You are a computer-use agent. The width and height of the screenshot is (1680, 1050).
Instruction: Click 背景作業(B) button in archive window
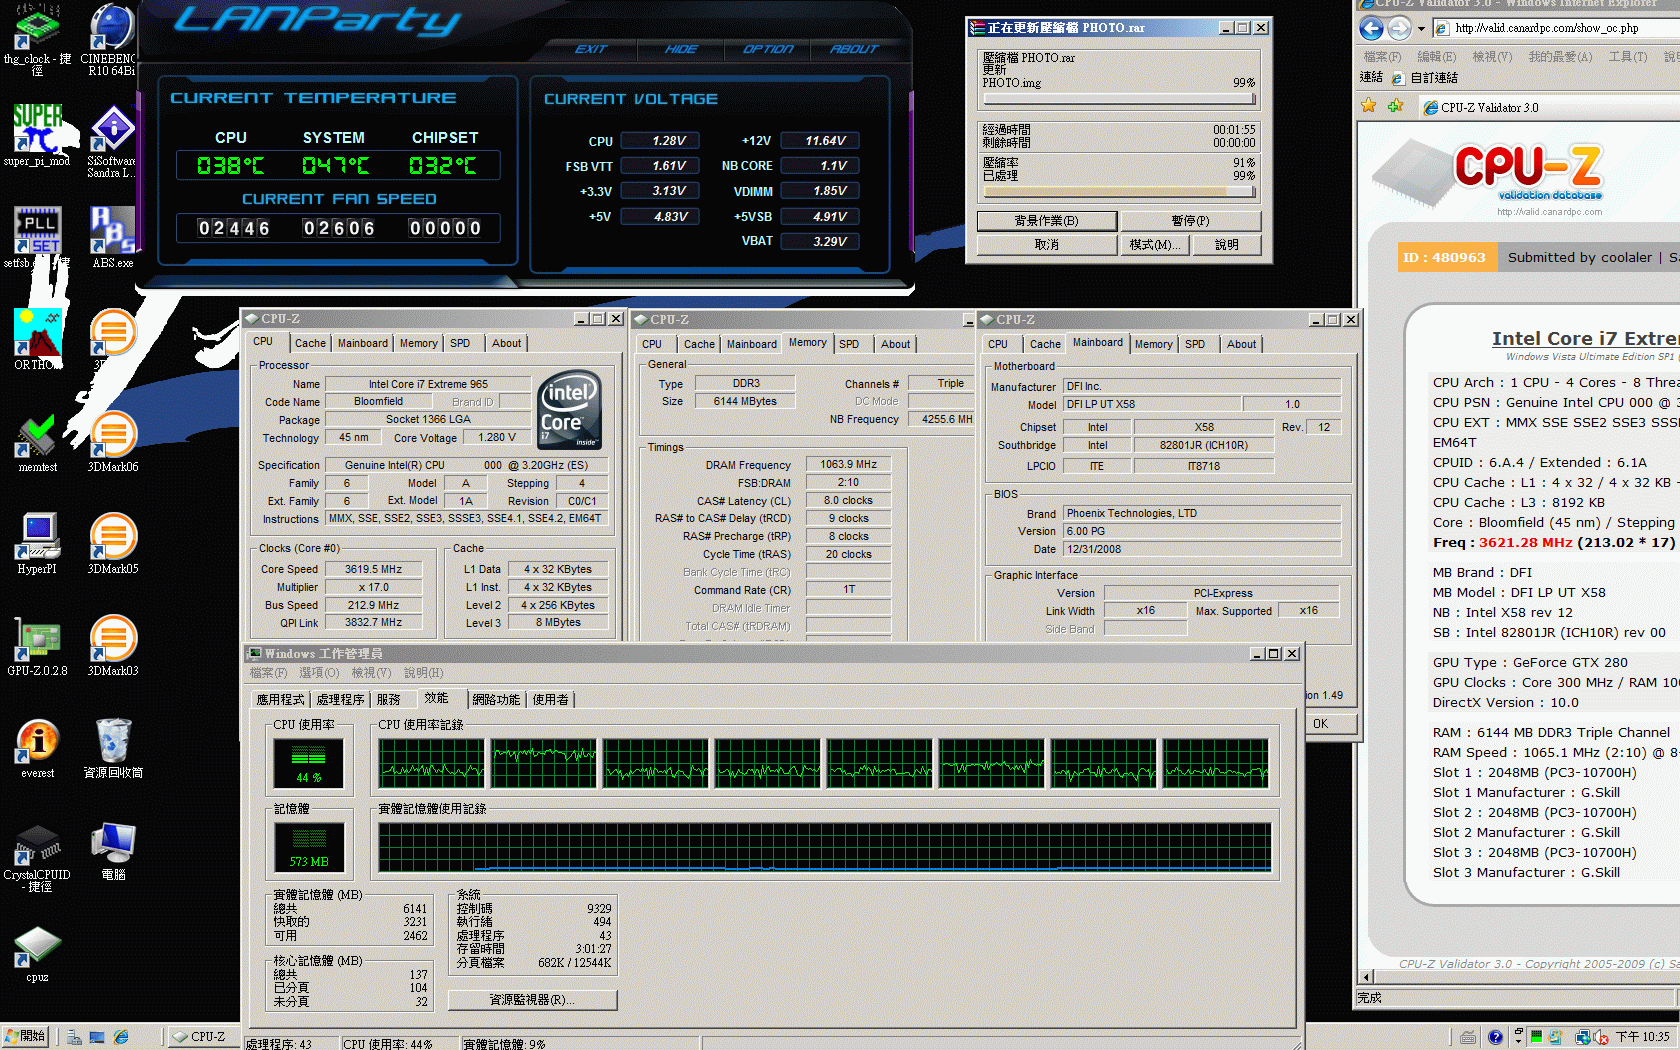tap(1046, 221)
